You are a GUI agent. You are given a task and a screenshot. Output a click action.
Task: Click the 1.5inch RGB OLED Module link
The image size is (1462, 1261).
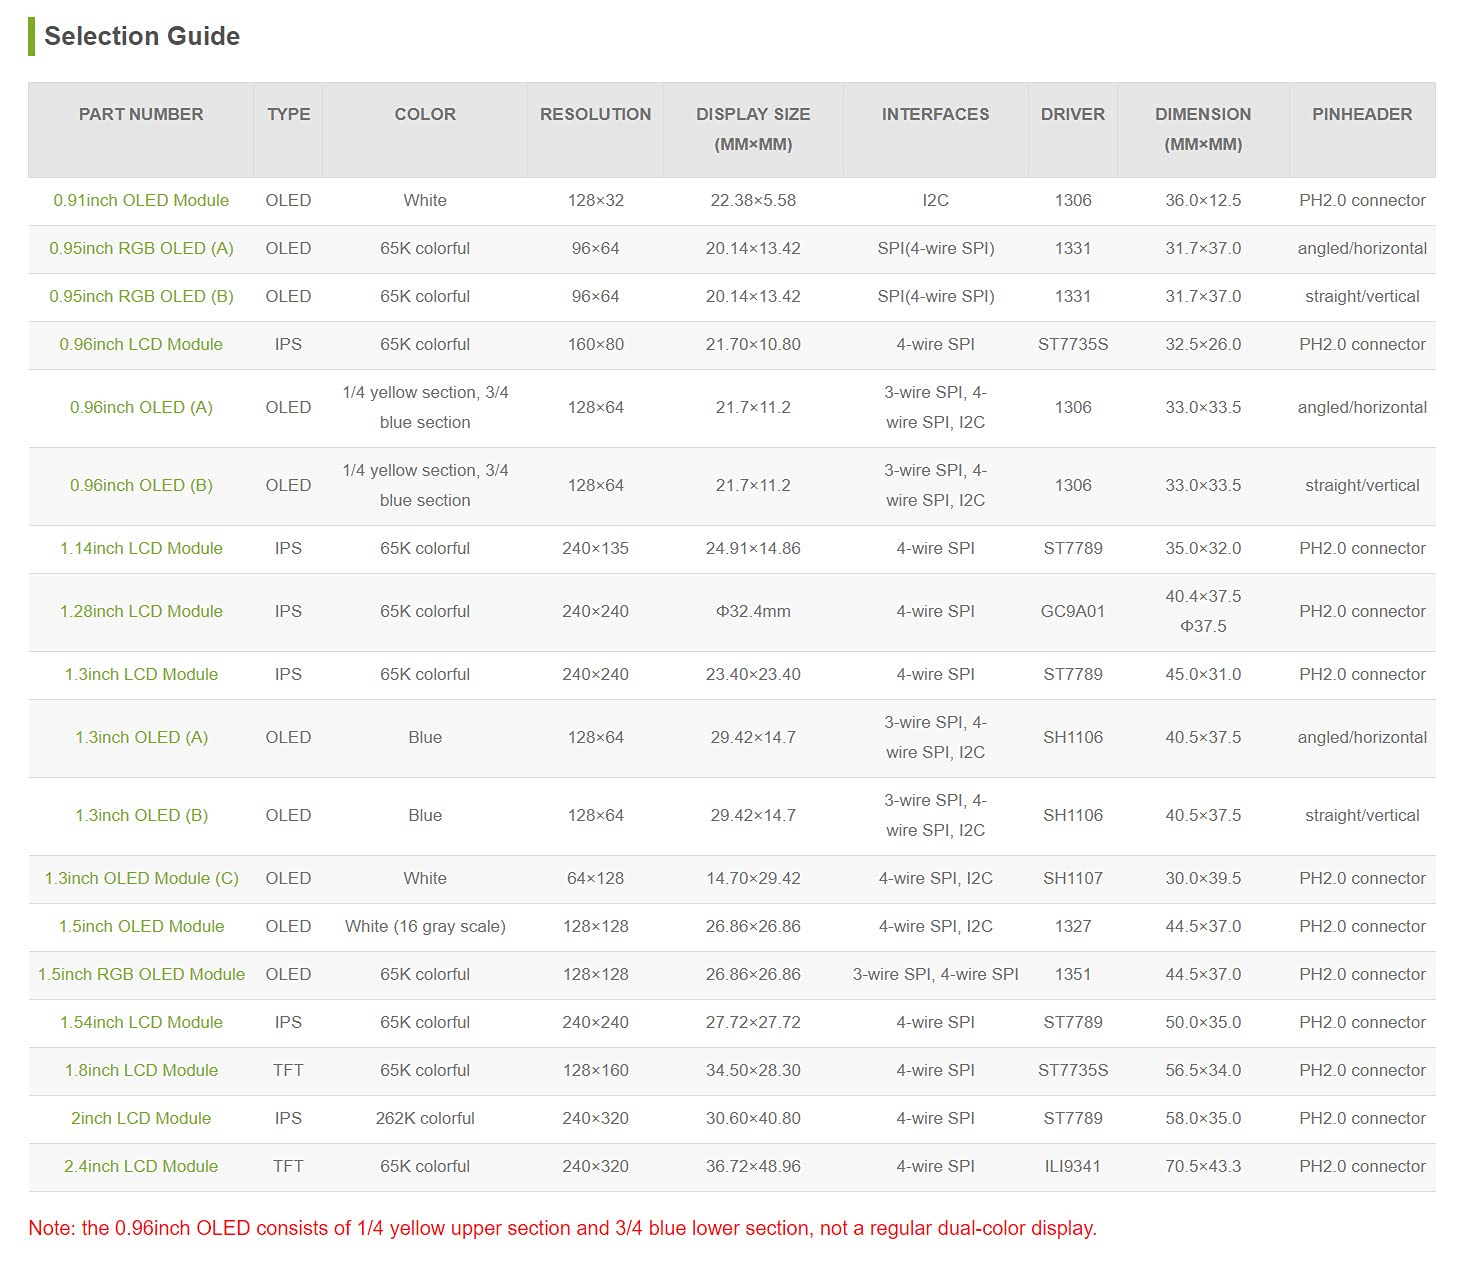pyautogui.click(x=141, y=974)
